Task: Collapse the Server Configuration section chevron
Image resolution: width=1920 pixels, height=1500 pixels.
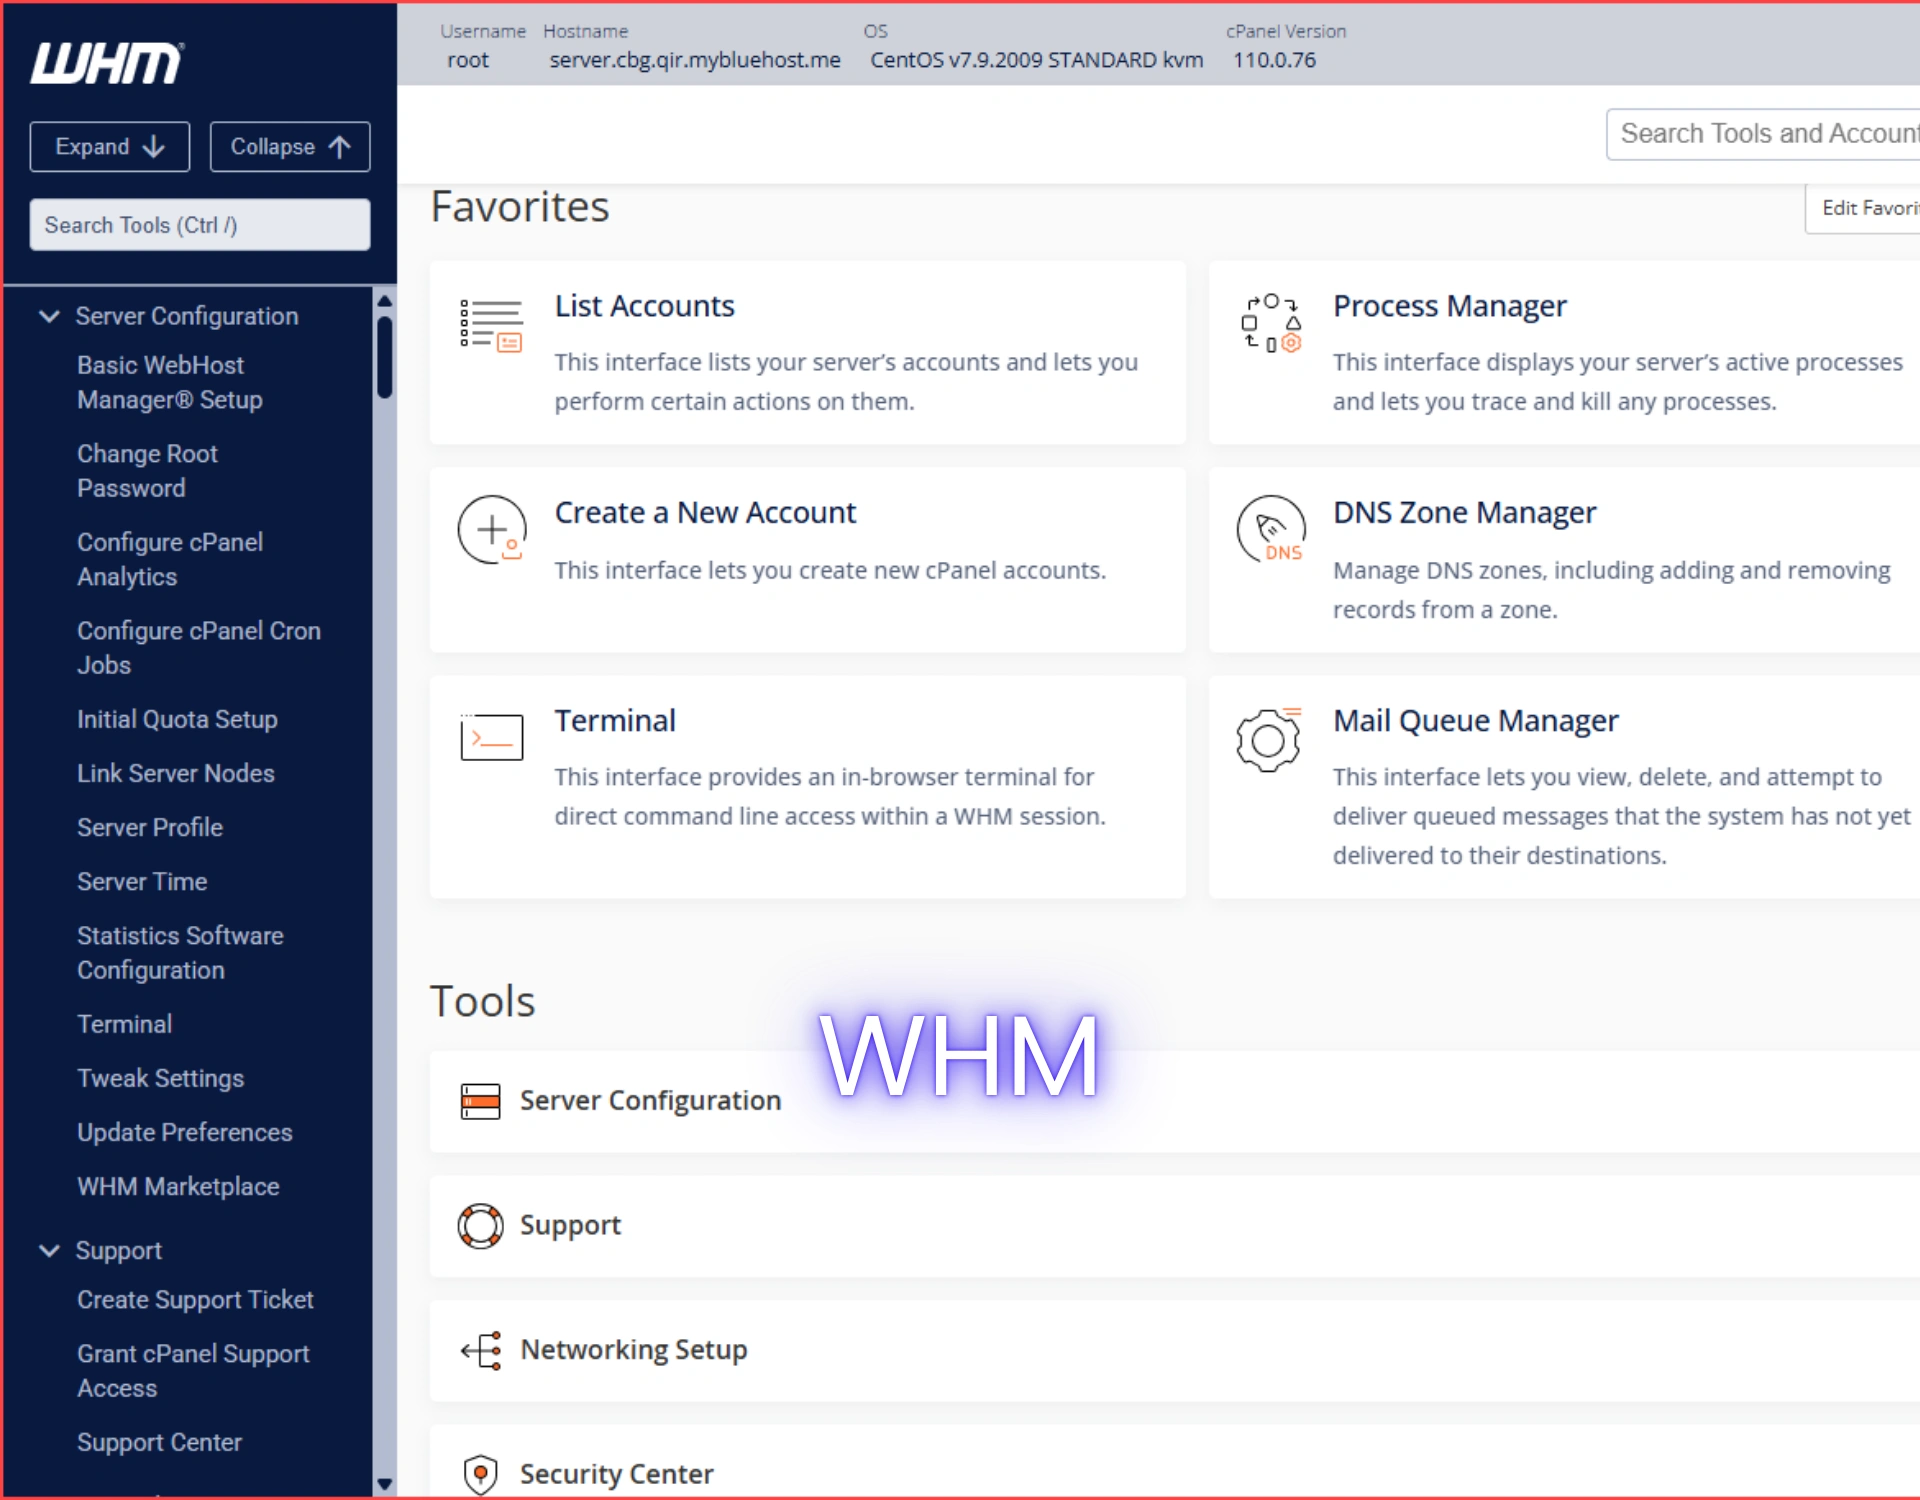Action: pos(49,316)
